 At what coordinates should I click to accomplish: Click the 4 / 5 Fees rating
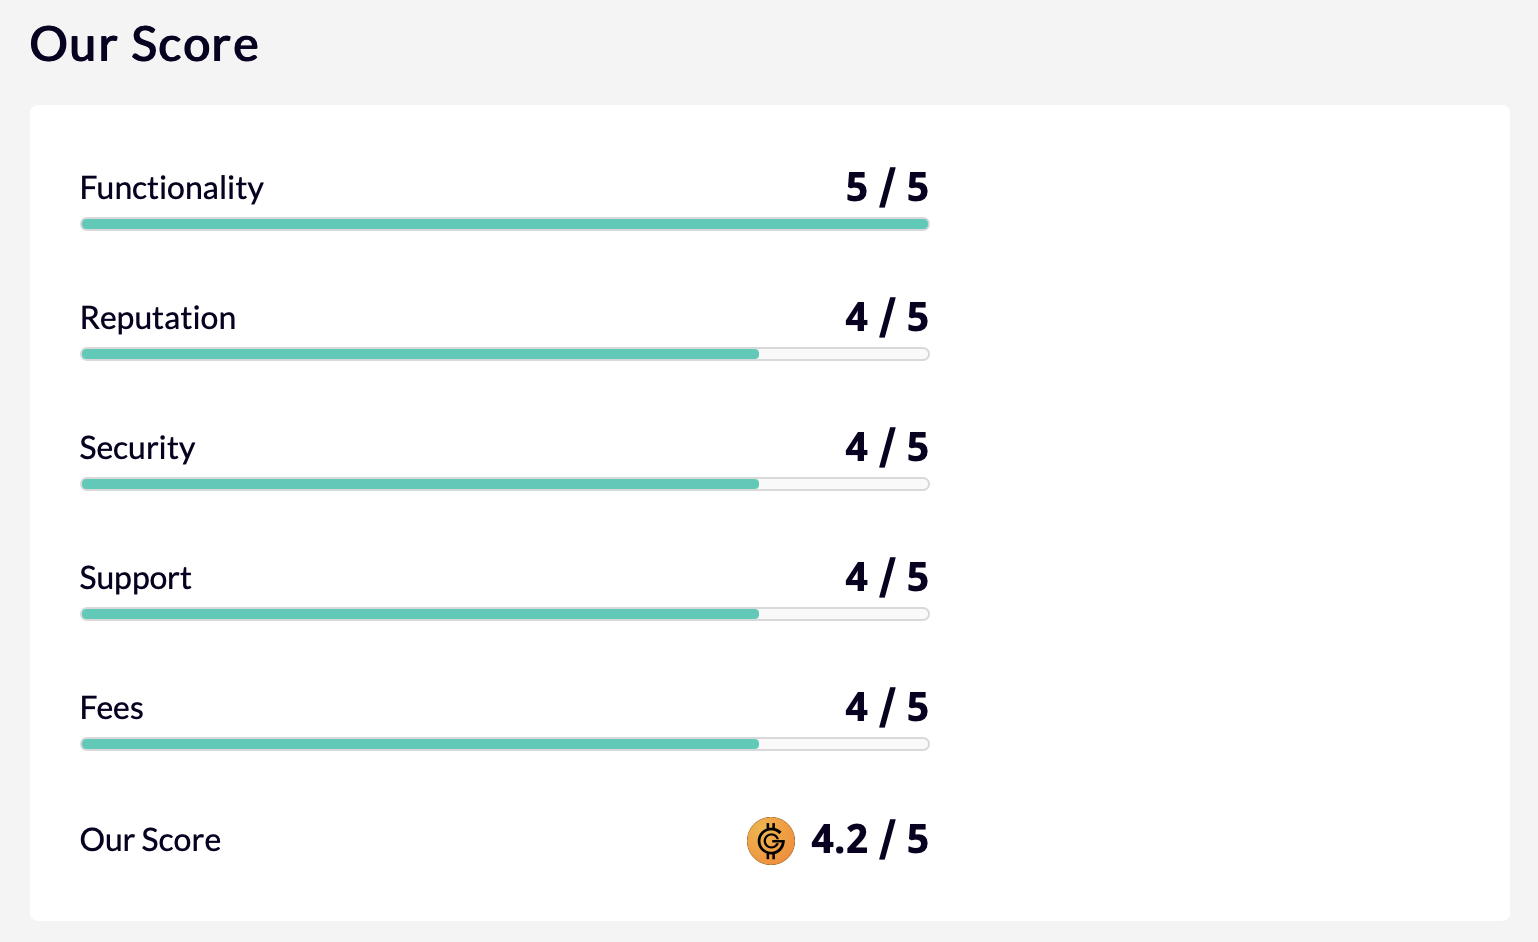pos(887,708)
